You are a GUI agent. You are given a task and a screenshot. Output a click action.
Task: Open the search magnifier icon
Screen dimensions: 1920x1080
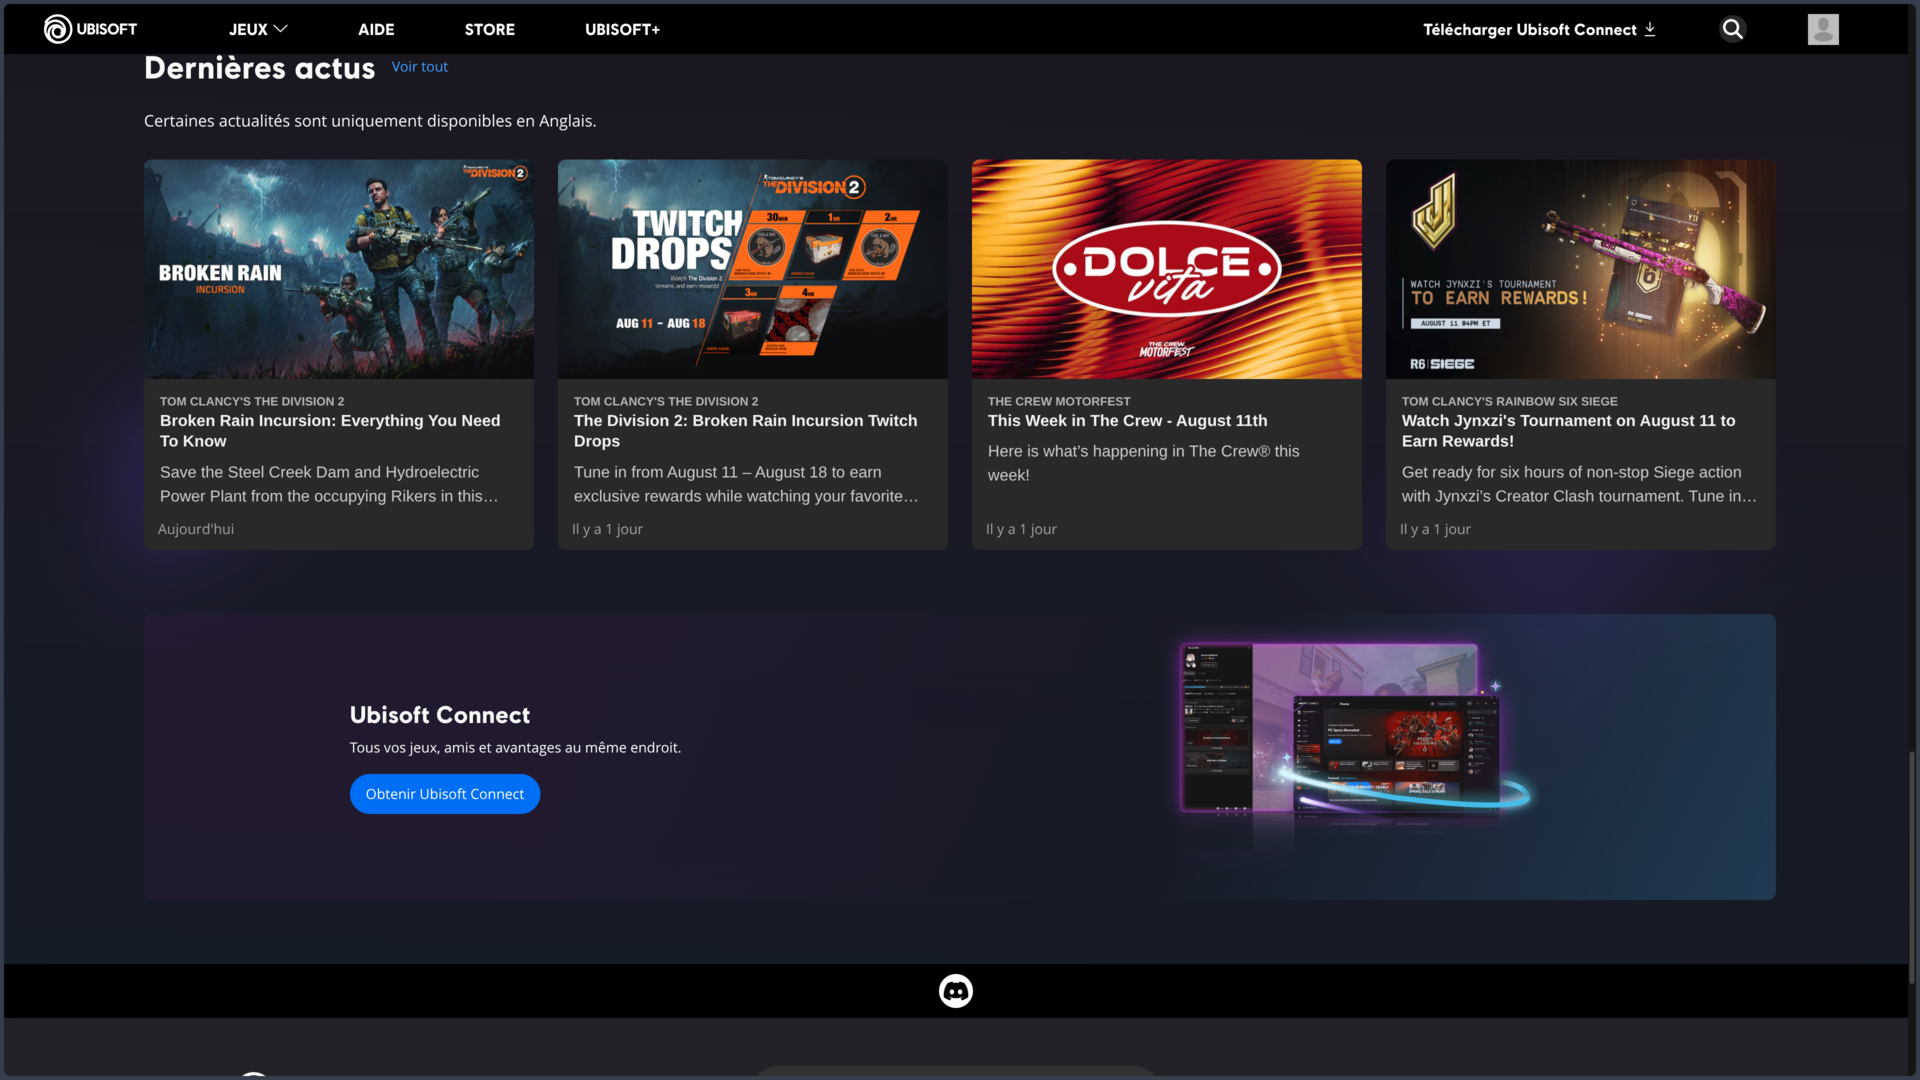click(x=1733, y=29)
